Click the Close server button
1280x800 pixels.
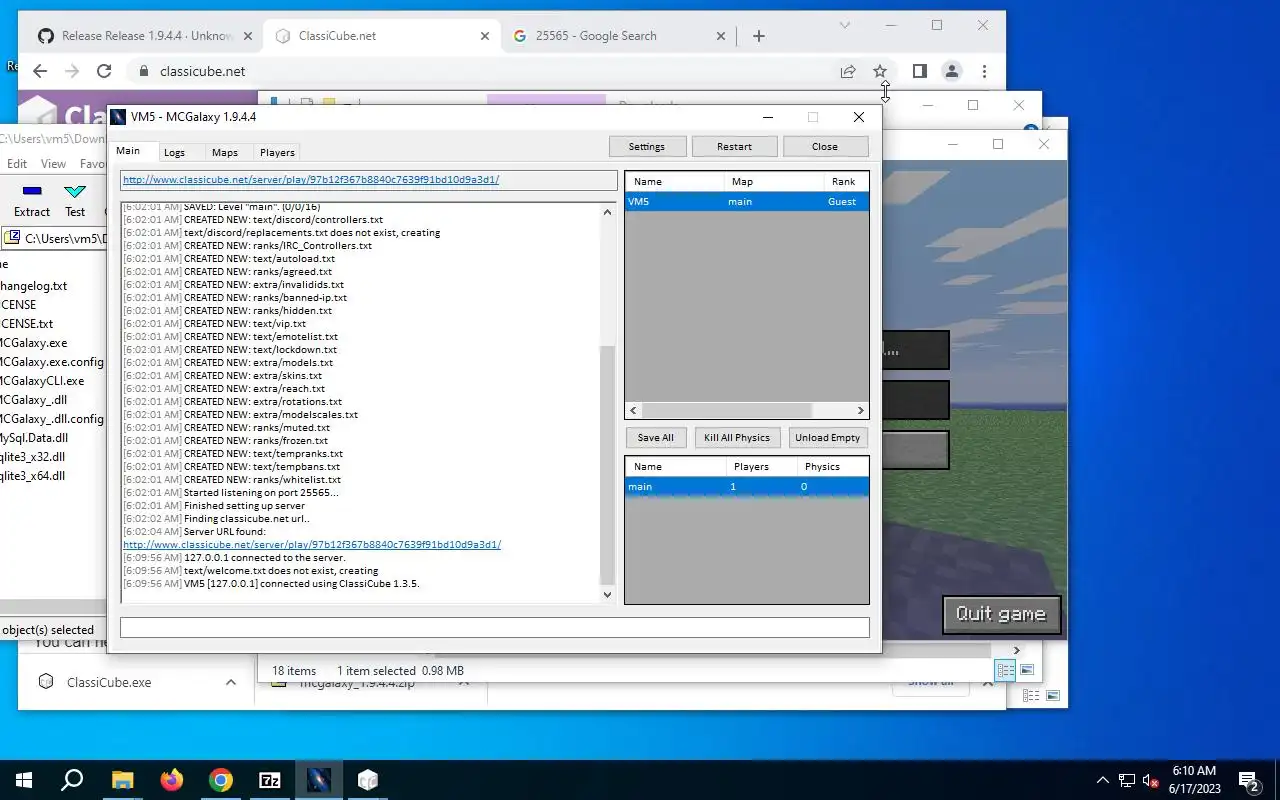tap(825, 146)
